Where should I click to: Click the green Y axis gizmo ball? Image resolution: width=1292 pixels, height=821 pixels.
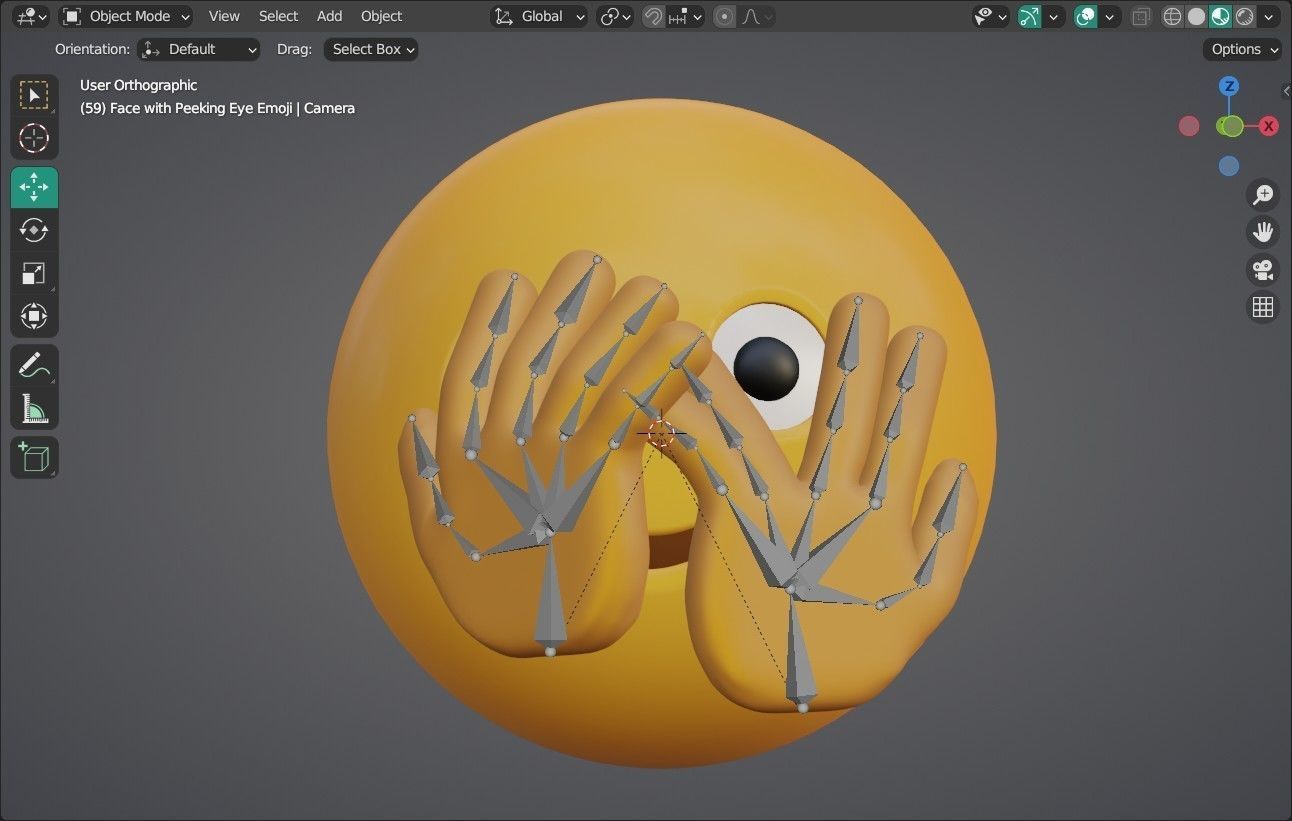point(1232,126)
